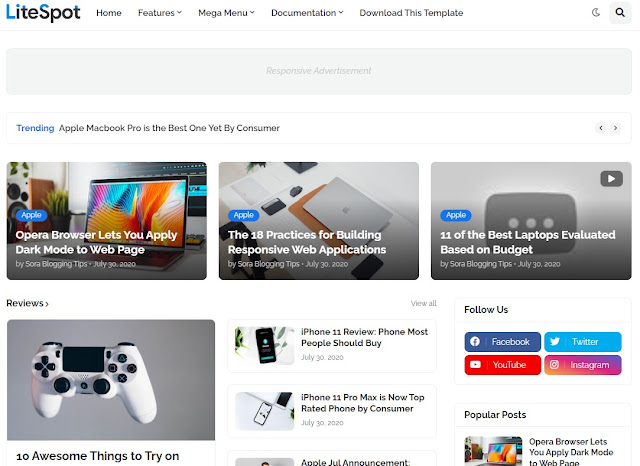Open the Reviews section heading

[x=27, y=303]
